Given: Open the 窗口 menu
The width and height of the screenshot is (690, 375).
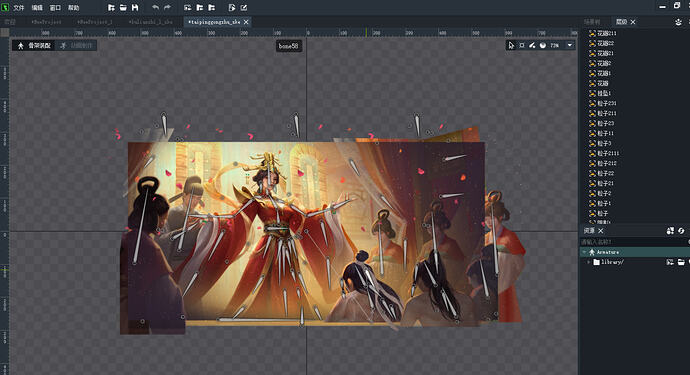Looking at the screenshot, I should 55,8.
